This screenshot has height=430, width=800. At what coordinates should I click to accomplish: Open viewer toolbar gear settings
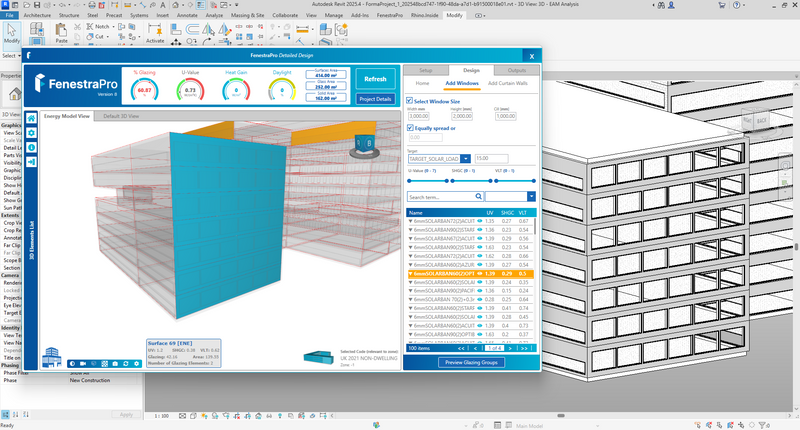(x=136, y=364)
